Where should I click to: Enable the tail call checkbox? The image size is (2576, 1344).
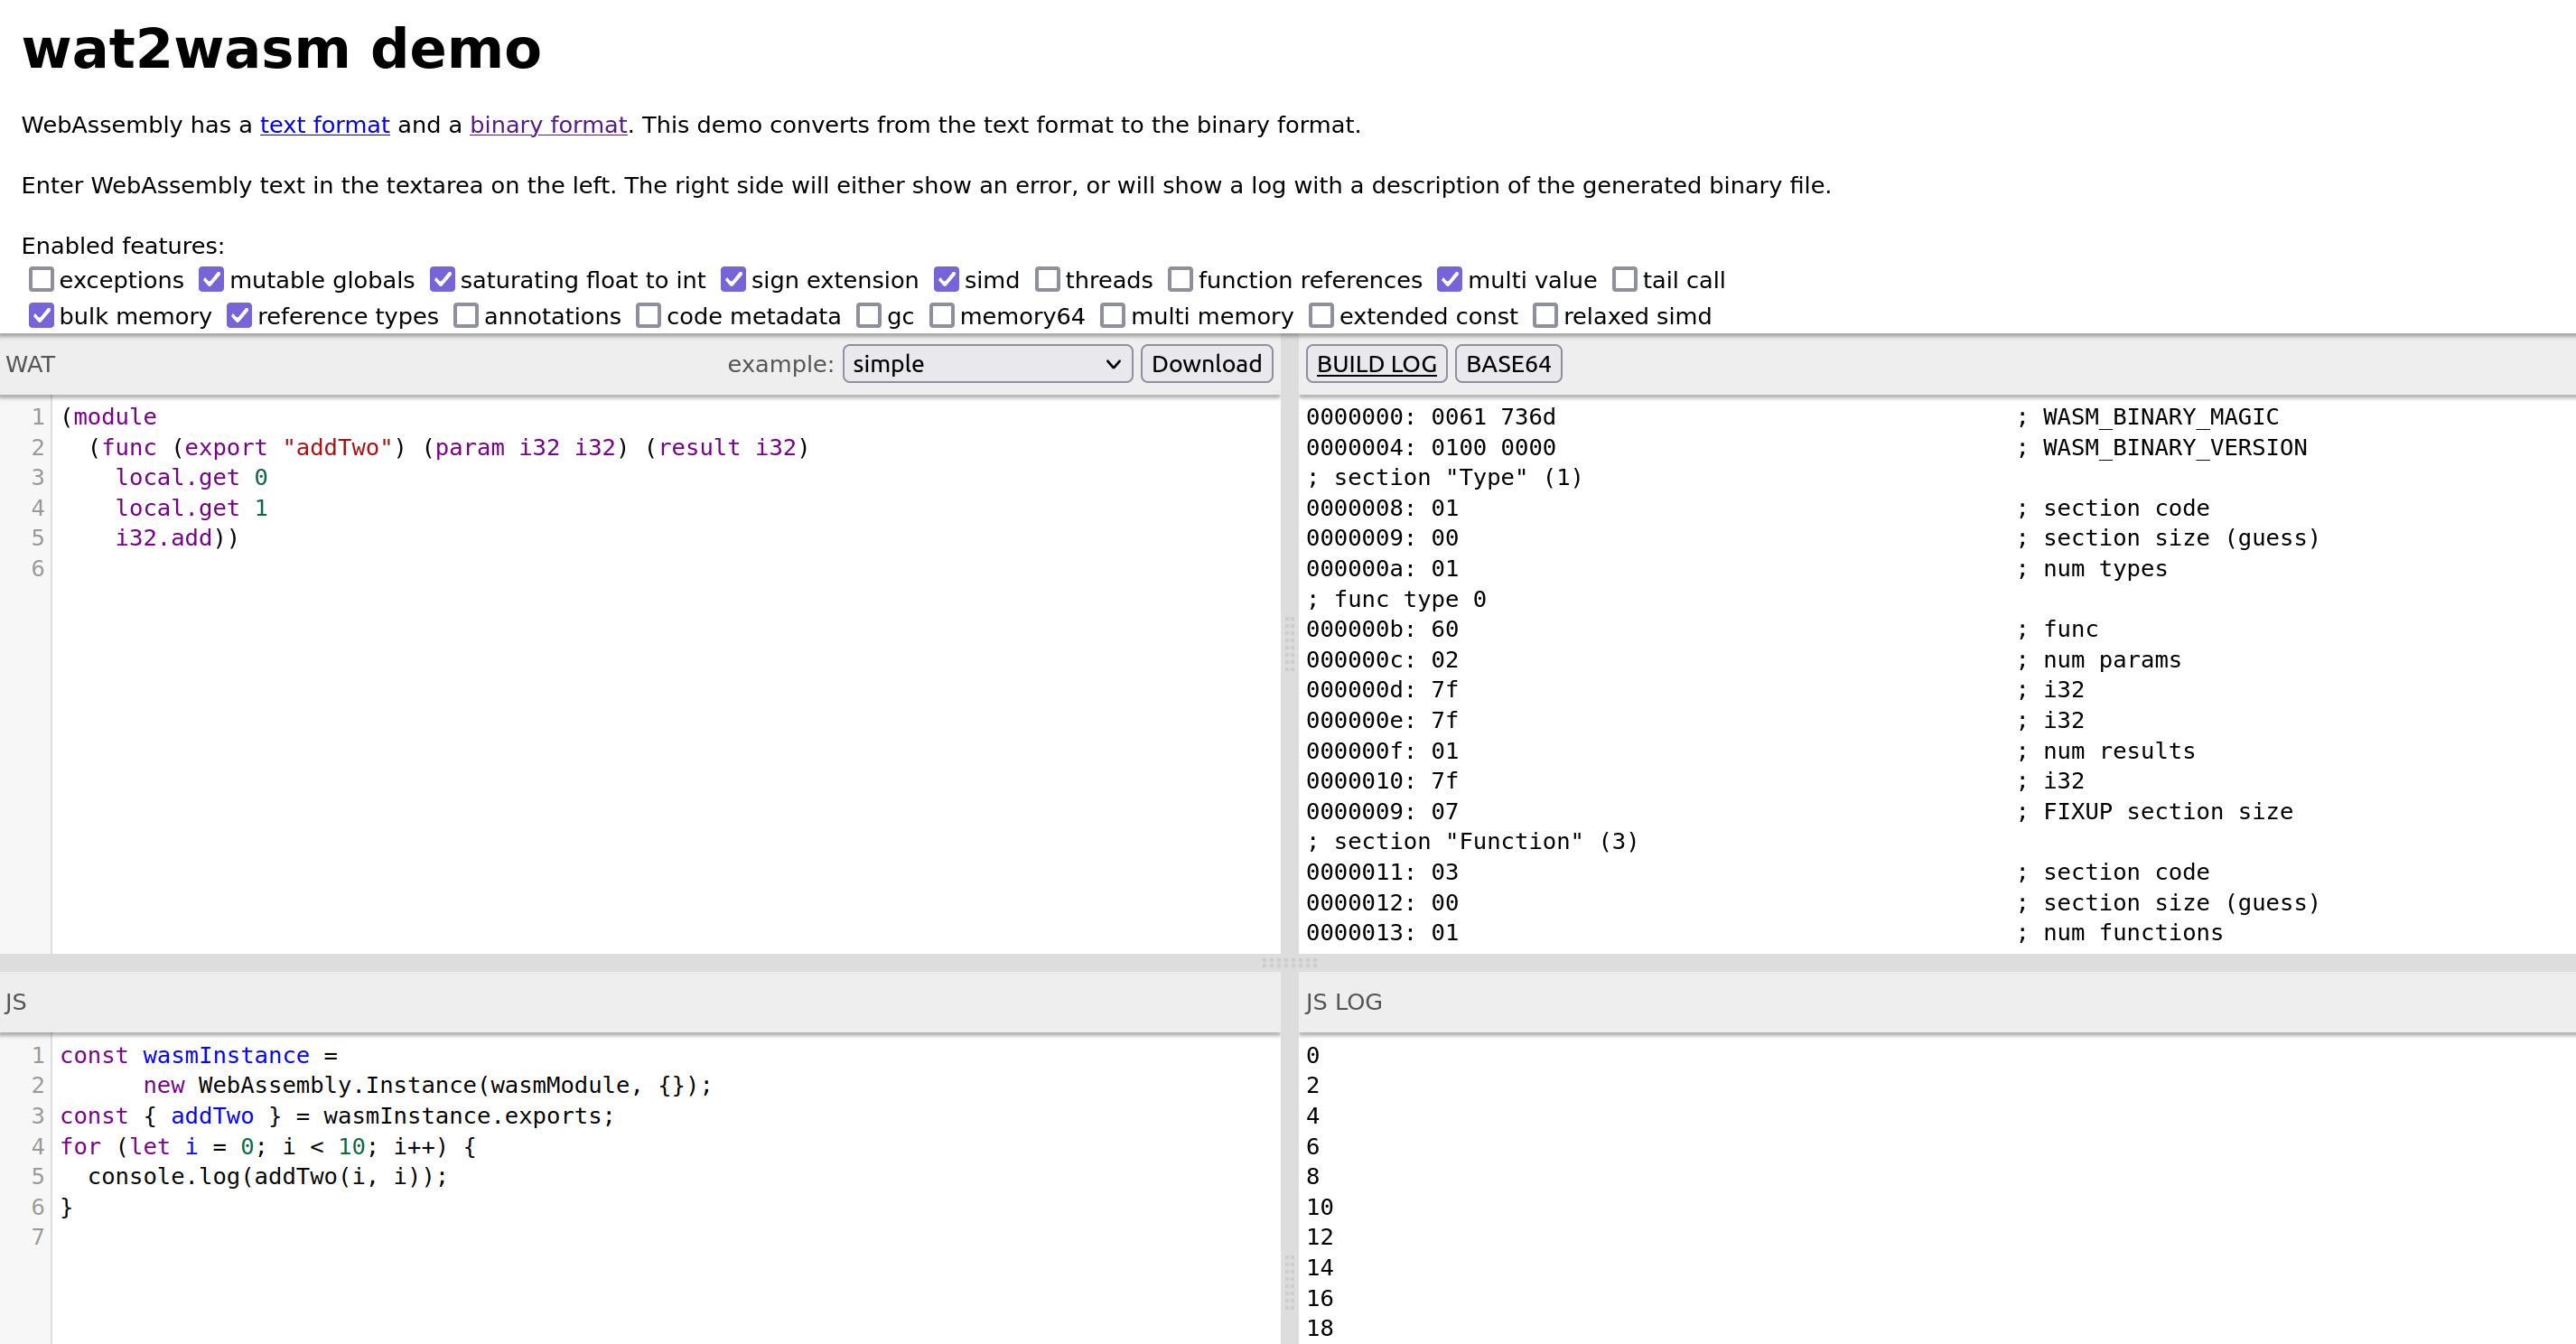click(1624, 279)
